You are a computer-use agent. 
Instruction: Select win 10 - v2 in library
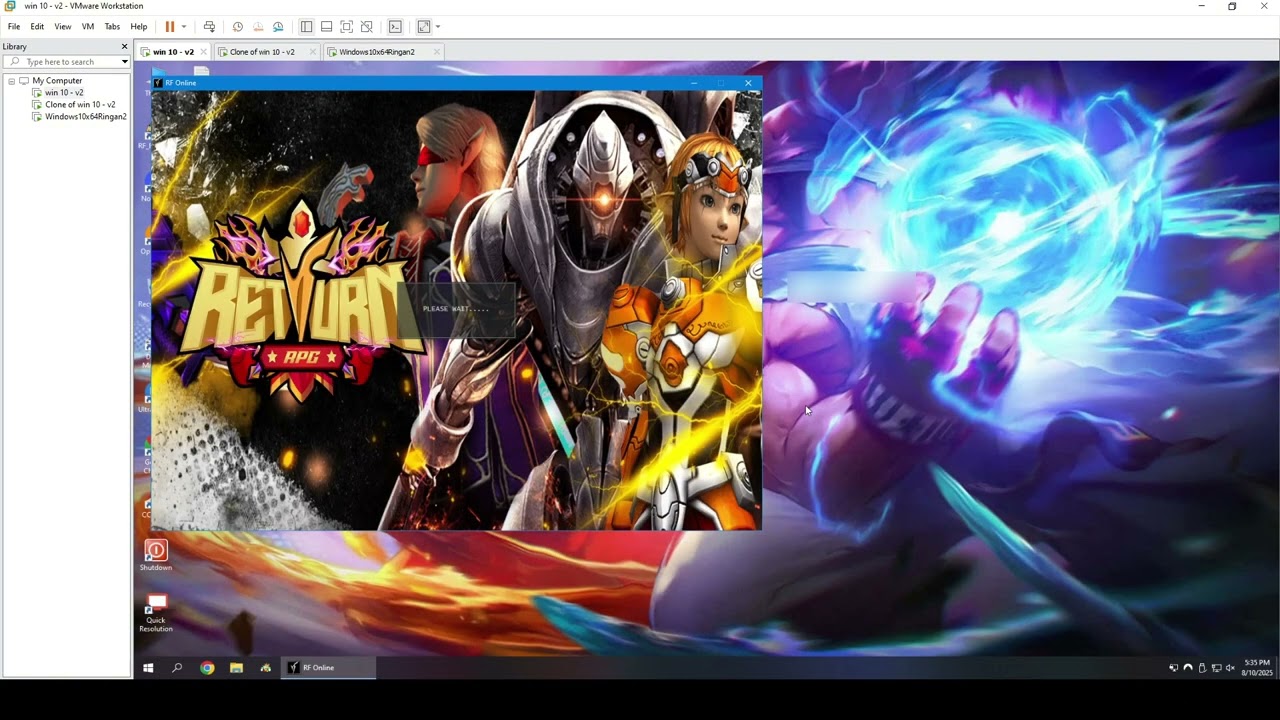pos(64,93)
